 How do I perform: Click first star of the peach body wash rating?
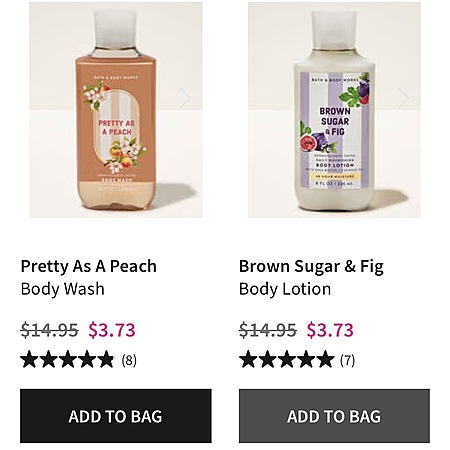pos(29,359)
